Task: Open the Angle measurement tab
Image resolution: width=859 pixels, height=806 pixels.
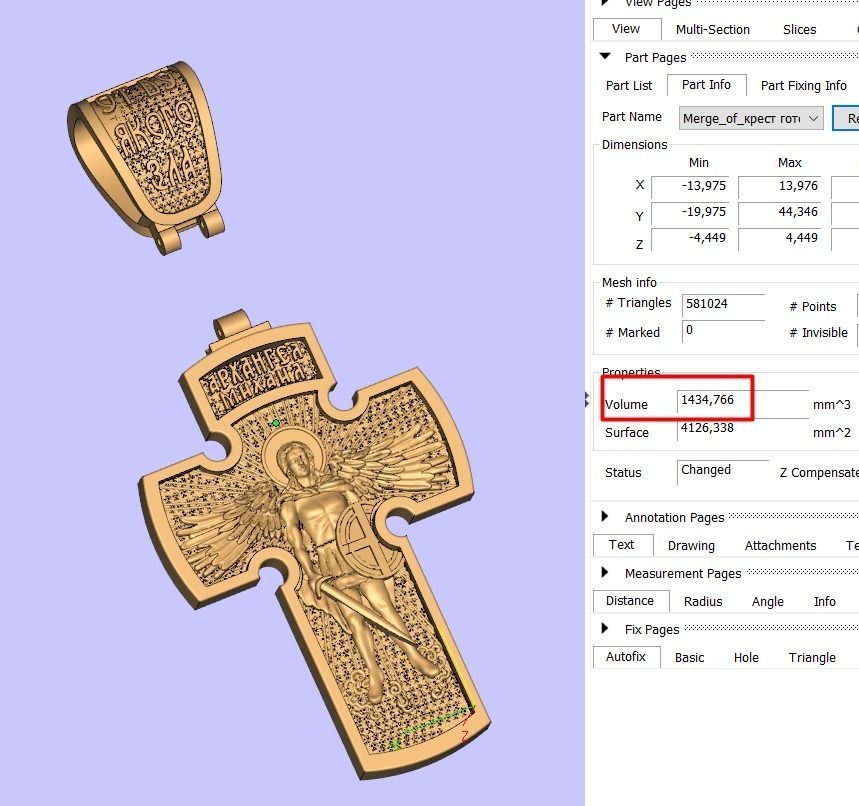Action: click(x=768, y=602)
